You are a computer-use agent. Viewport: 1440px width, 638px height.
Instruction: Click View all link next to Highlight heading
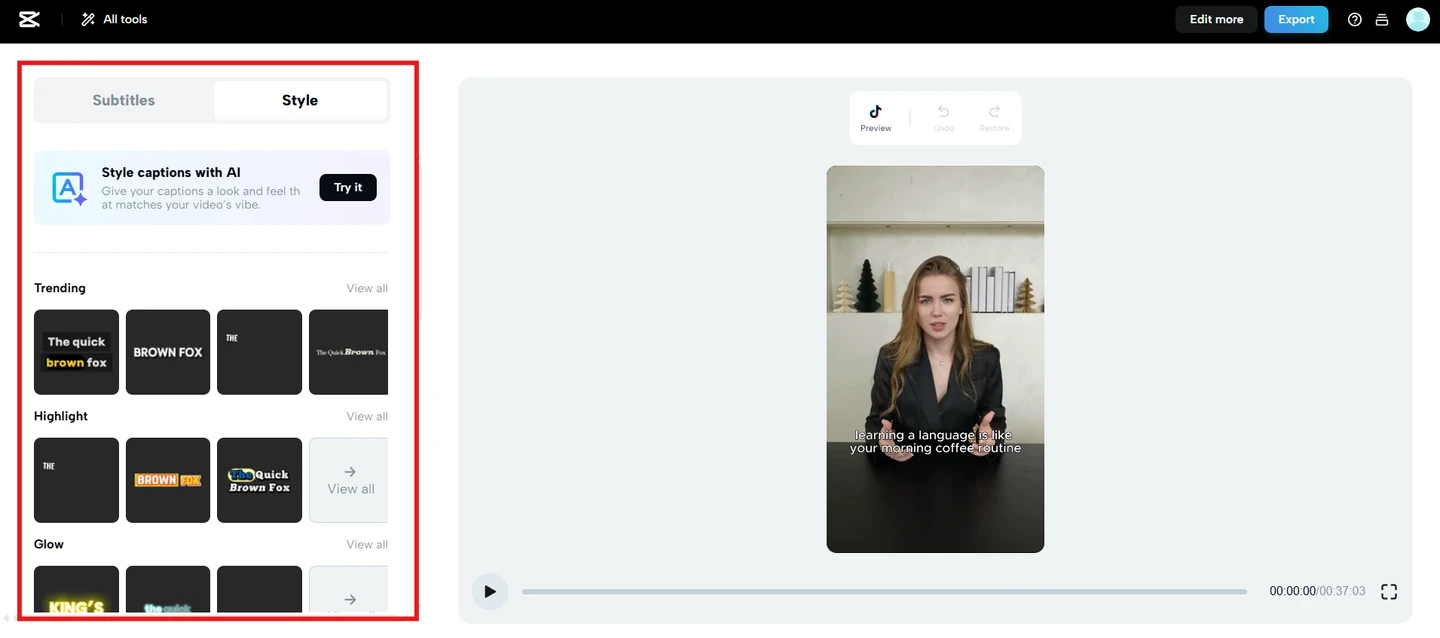tap(367, 416)
